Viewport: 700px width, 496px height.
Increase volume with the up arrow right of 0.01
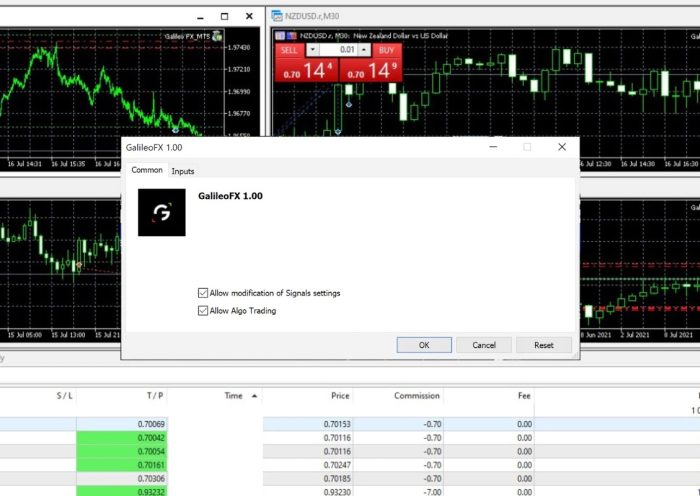click(x=364, y=50)
